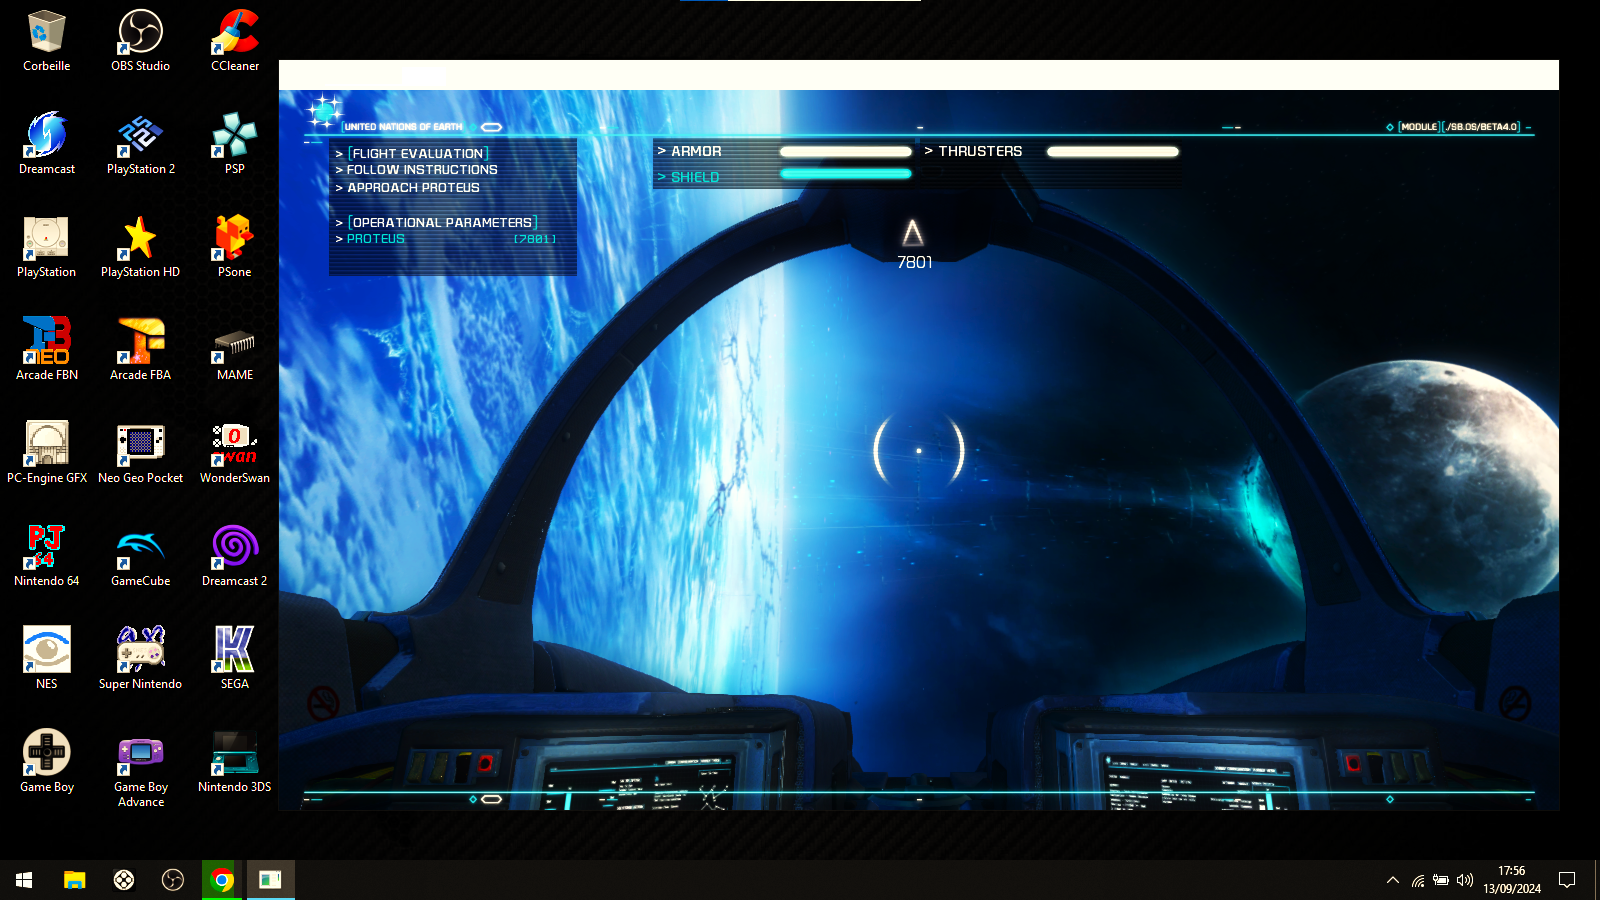Click the center targeting reticle

click(x=919, y=451)
